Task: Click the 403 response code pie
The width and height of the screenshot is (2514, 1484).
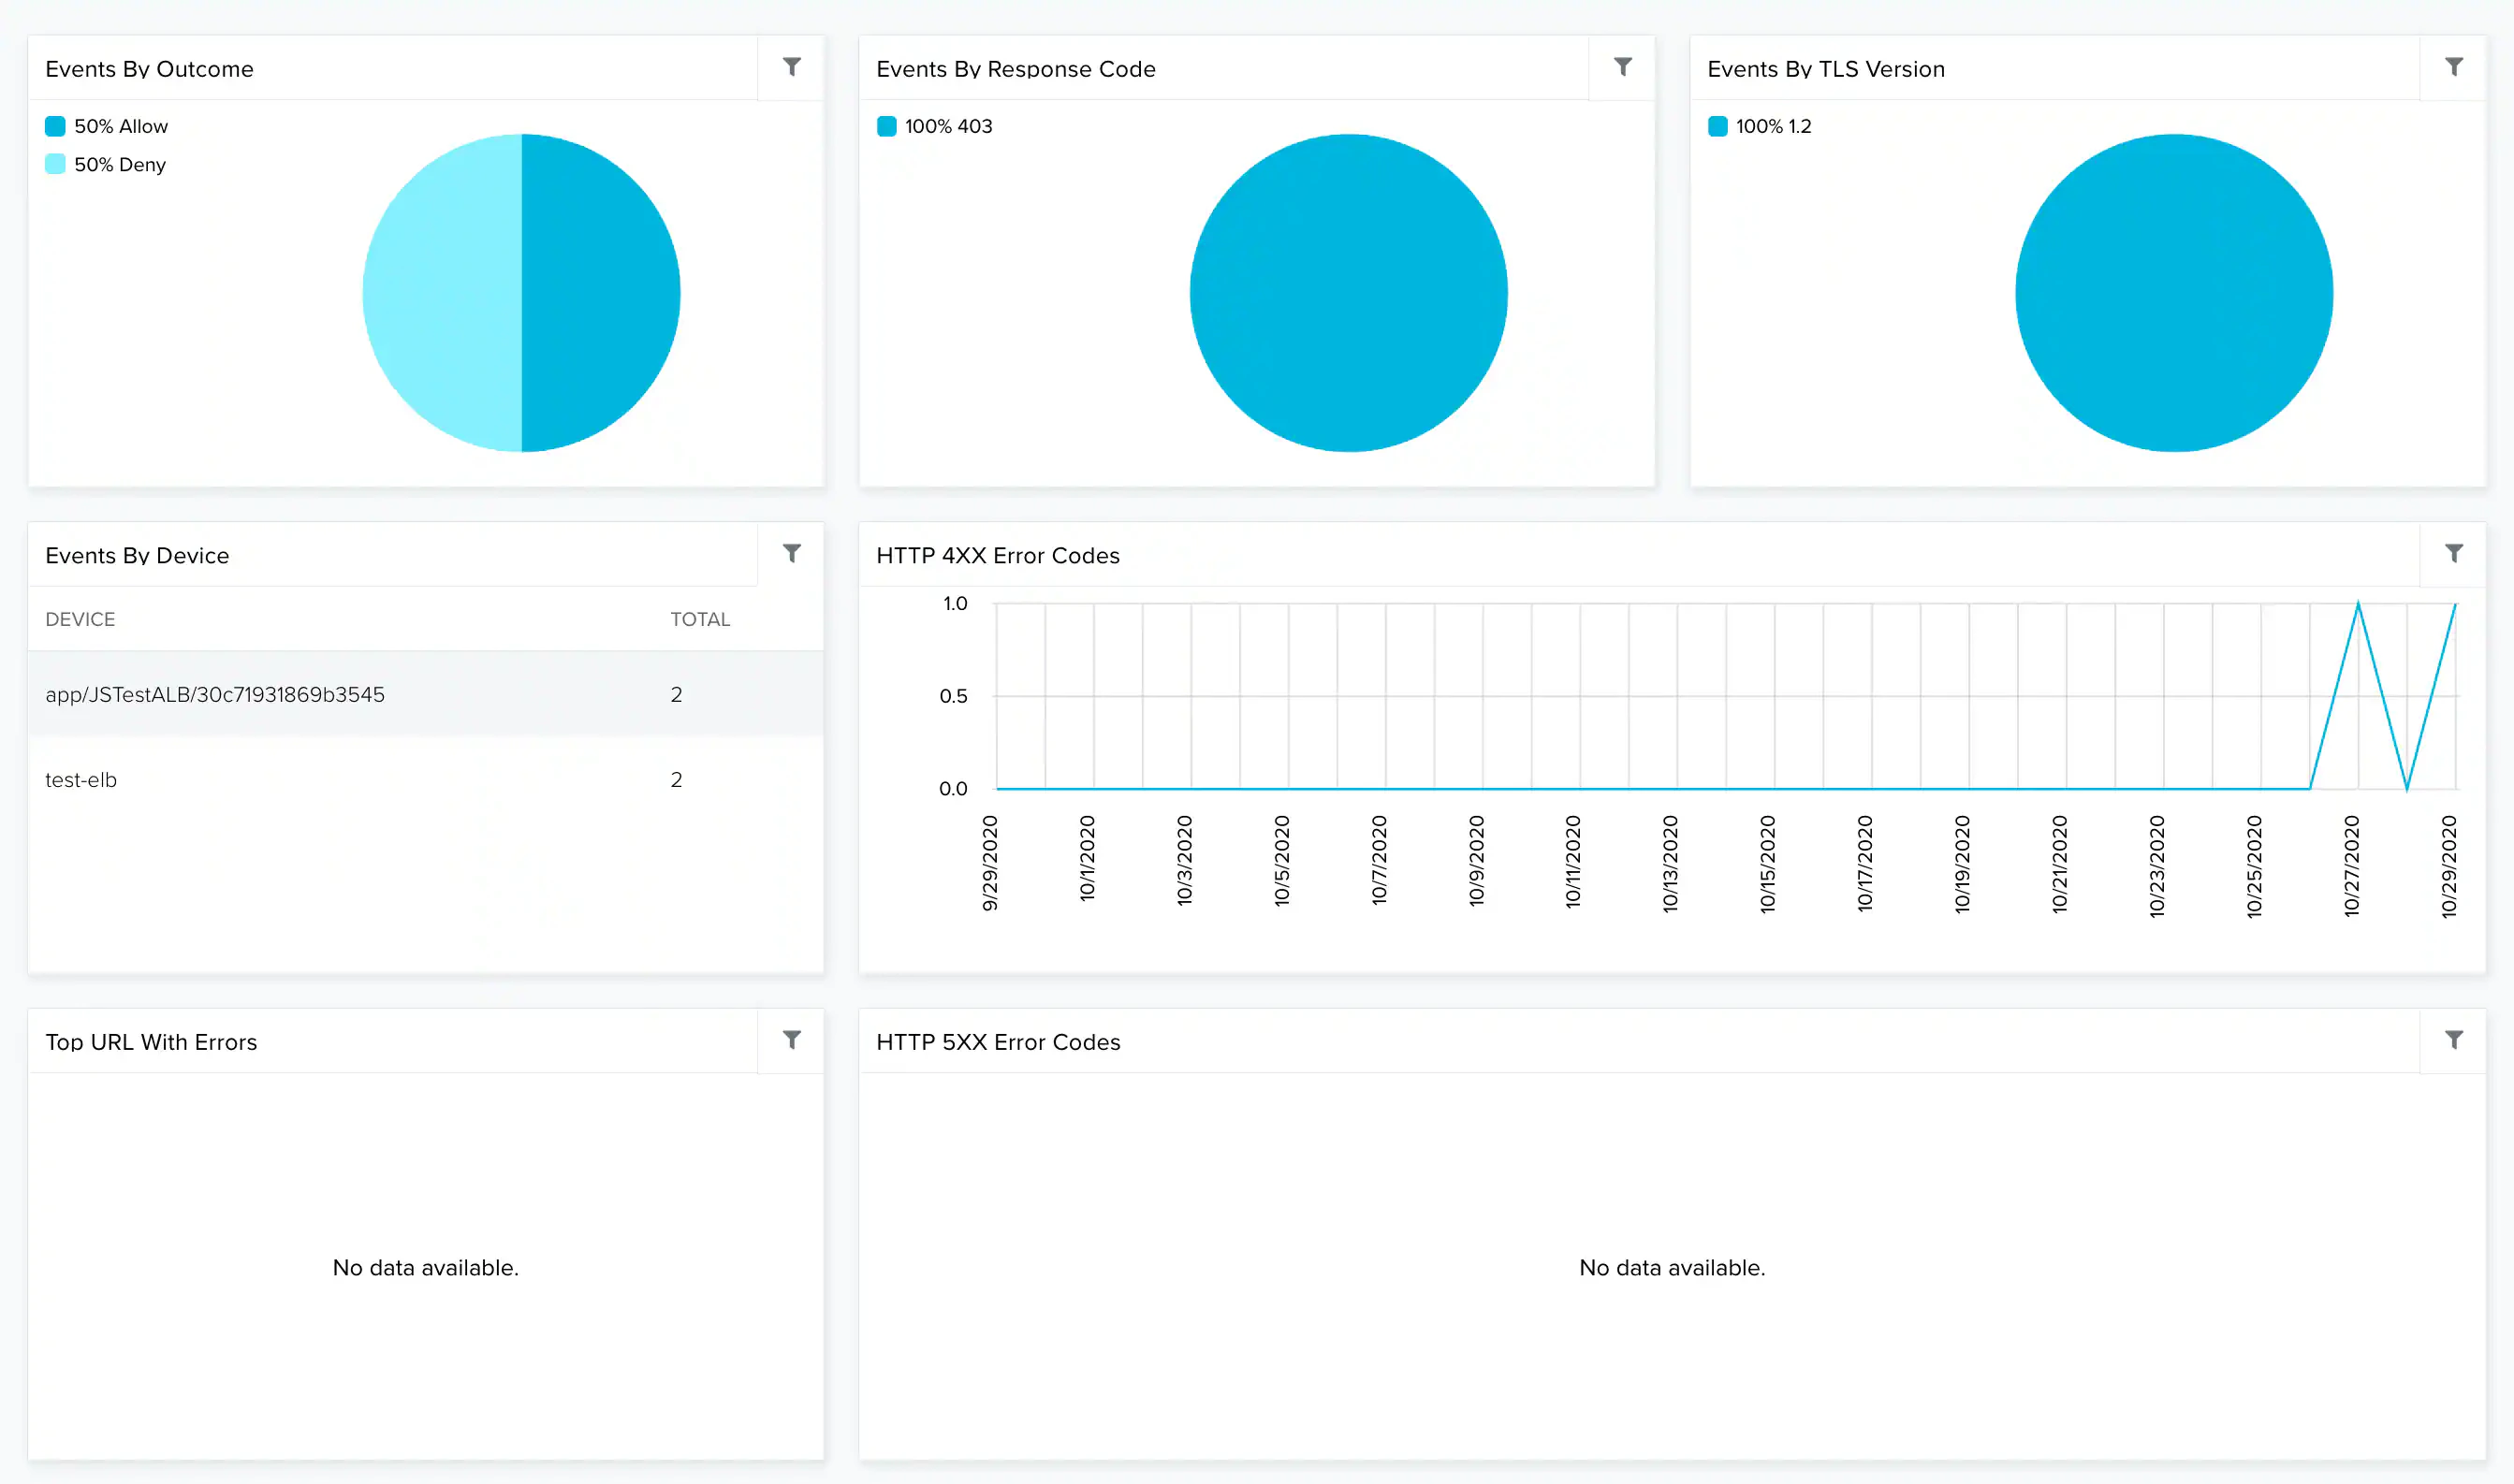Action: (1348, 293)
